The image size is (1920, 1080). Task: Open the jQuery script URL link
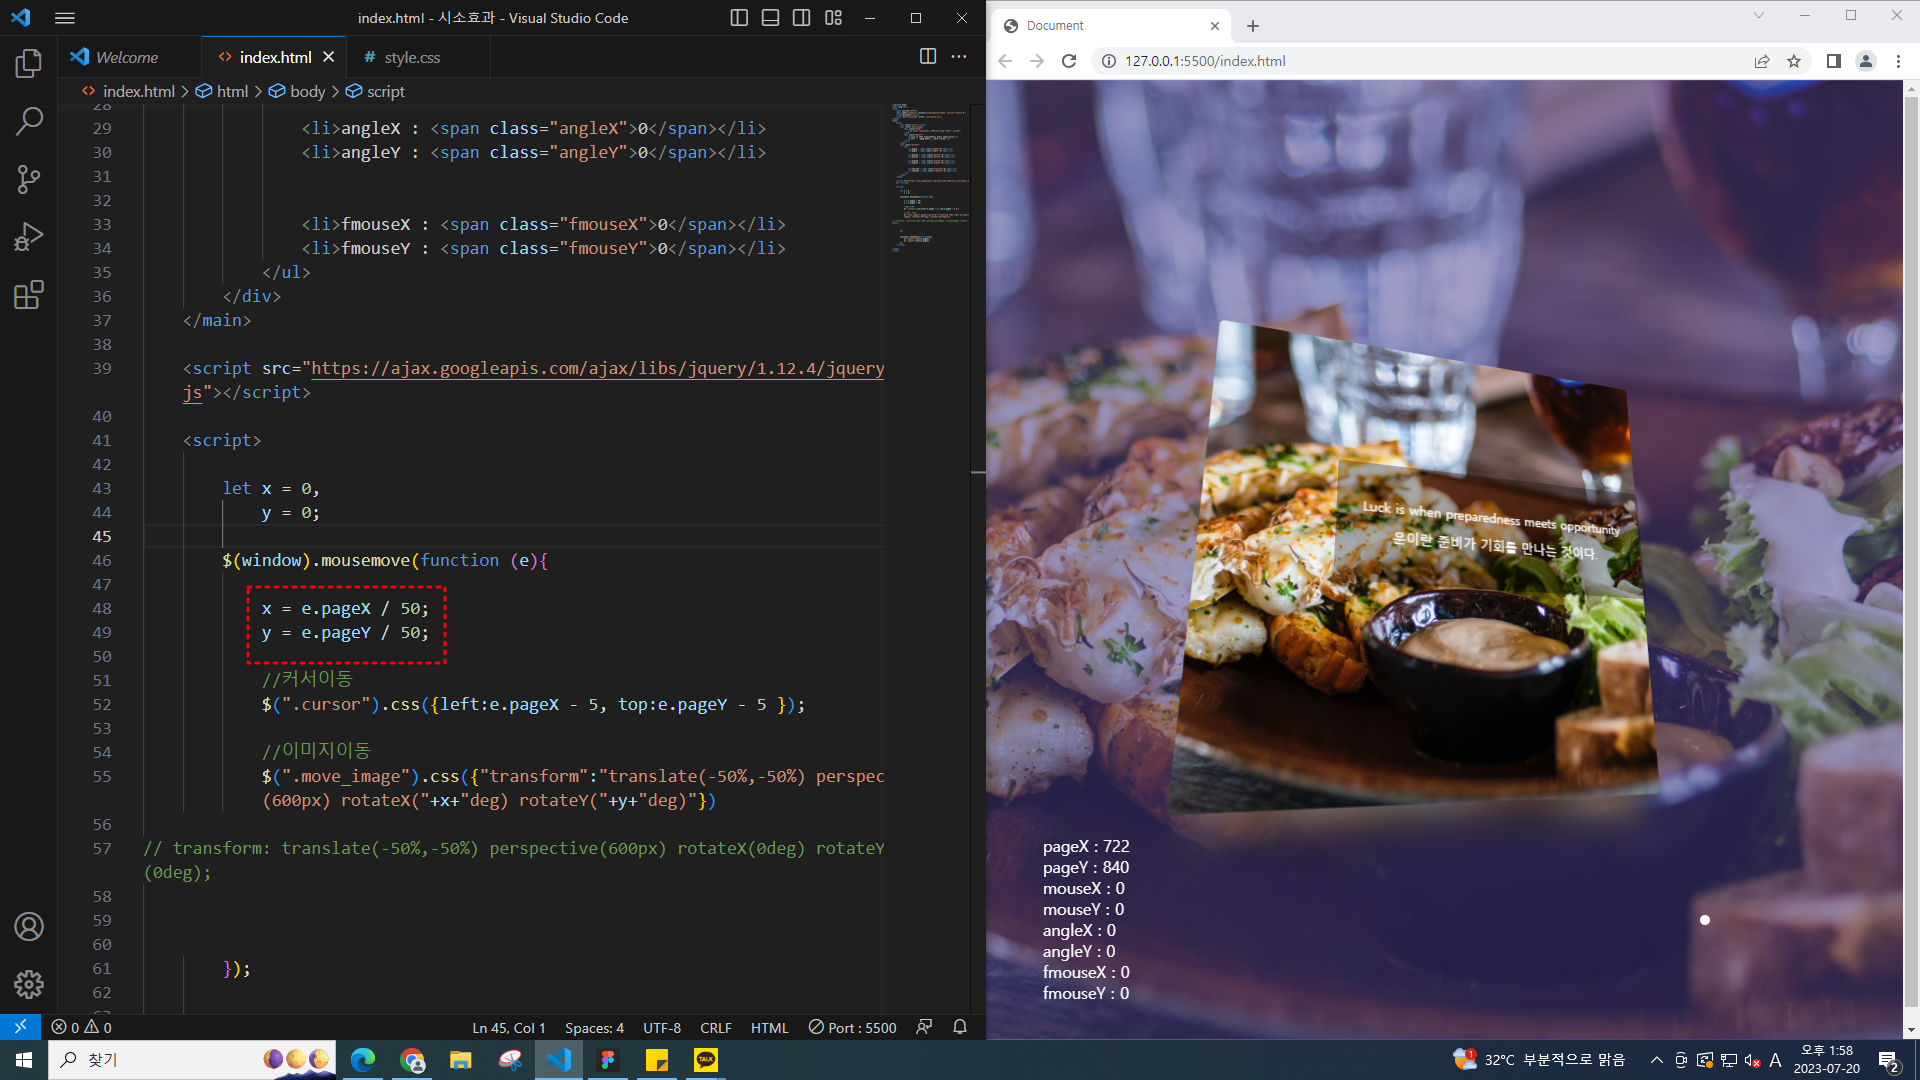[x=597, y=369]
